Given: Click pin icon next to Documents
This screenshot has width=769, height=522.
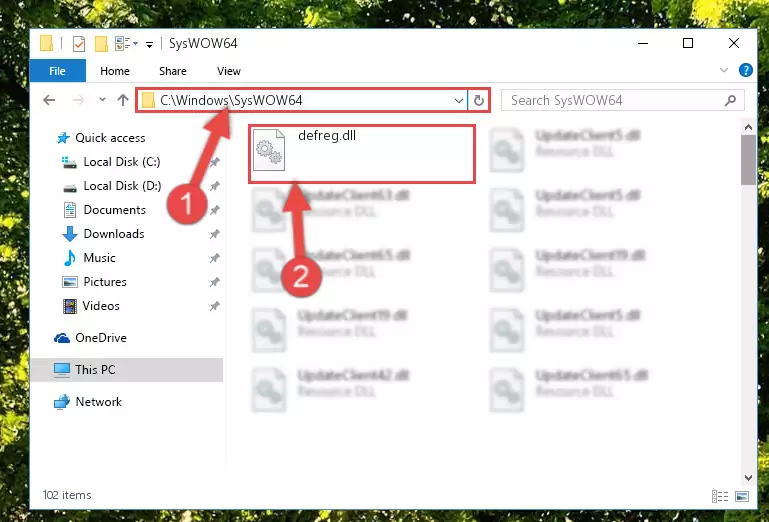Looking at the screenshot, I should click(x=214, y=210).
